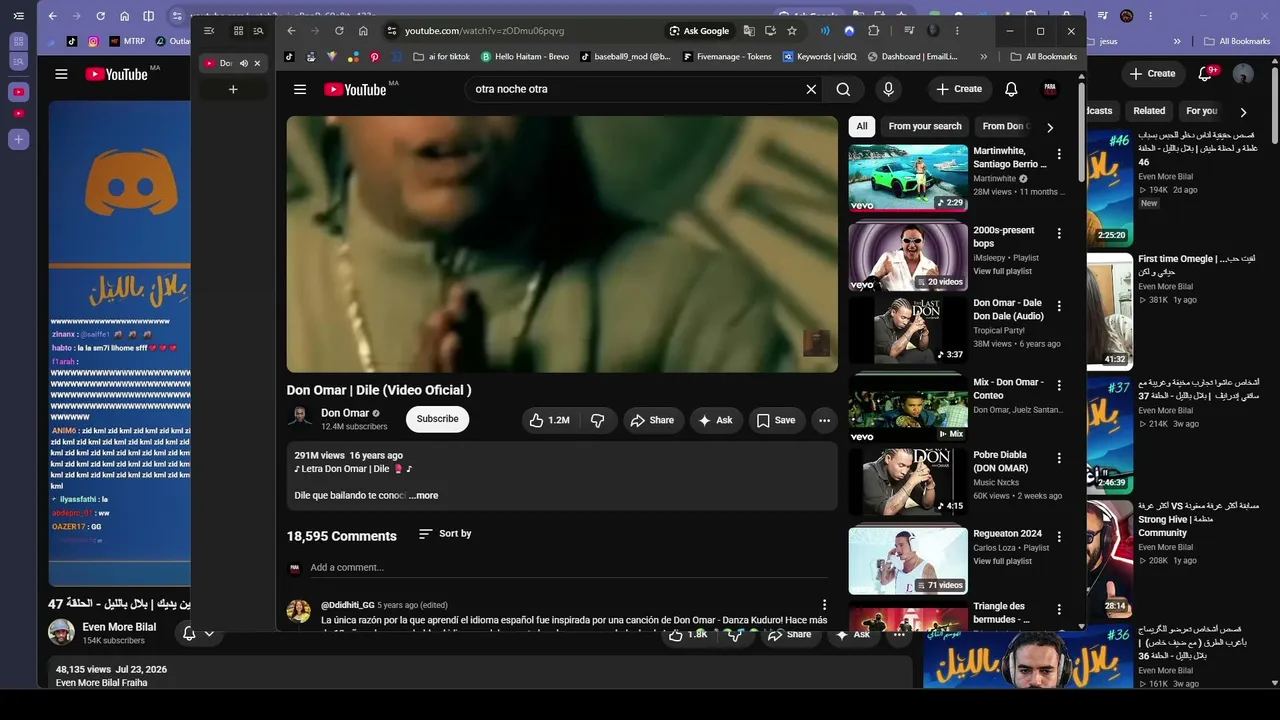Like the Don Omar Dile video
The image size is (1280, 720).
[x=549, y=420]
